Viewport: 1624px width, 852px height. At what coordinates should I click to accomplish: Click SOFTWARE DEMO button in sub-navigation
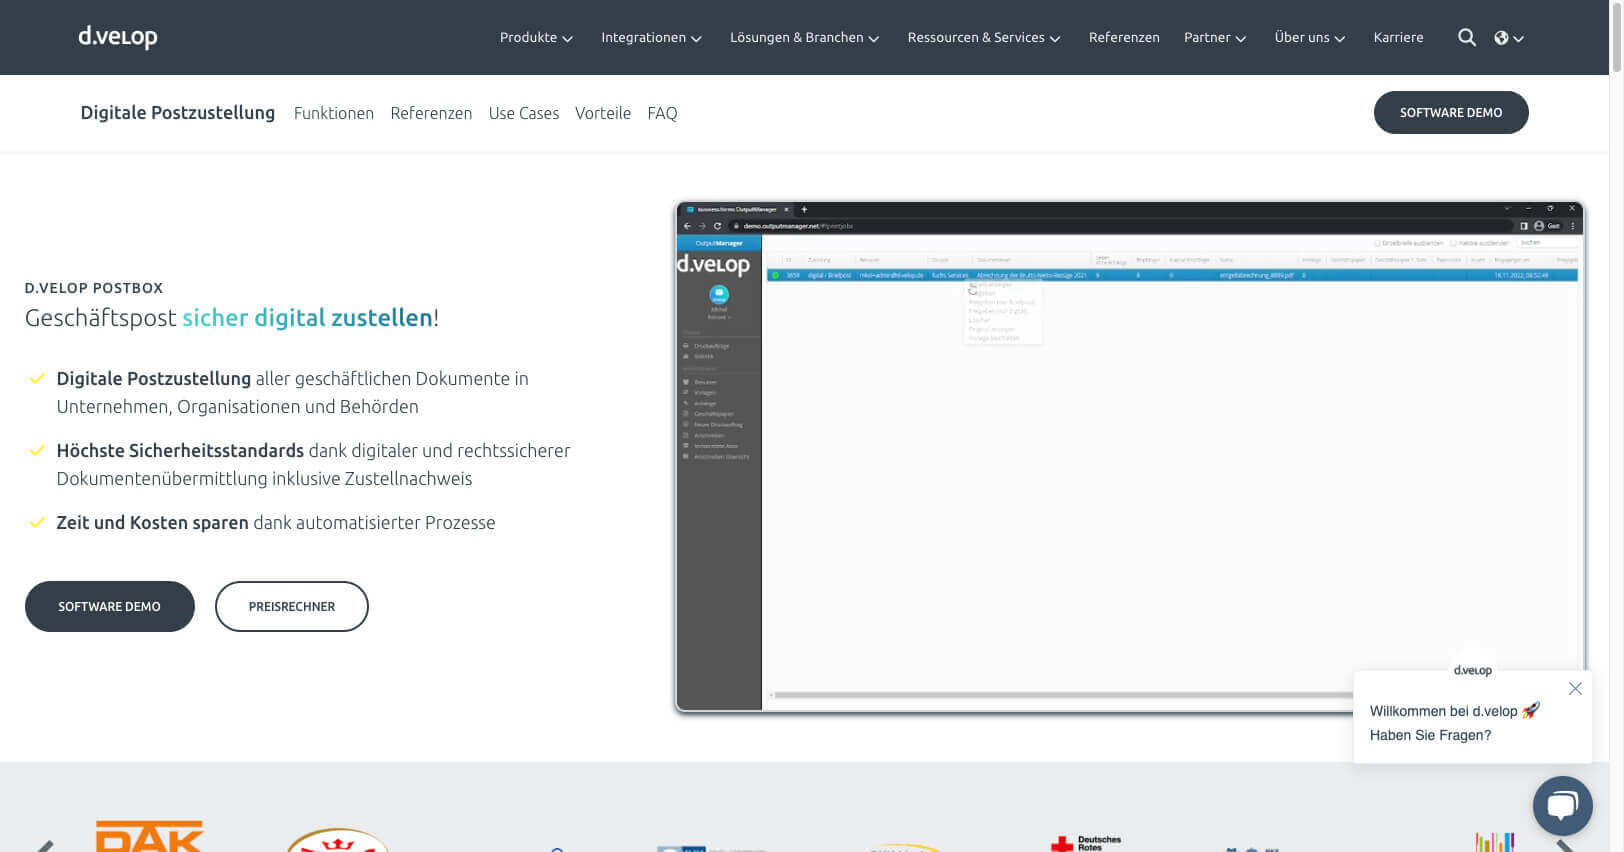coord(1451,112)
